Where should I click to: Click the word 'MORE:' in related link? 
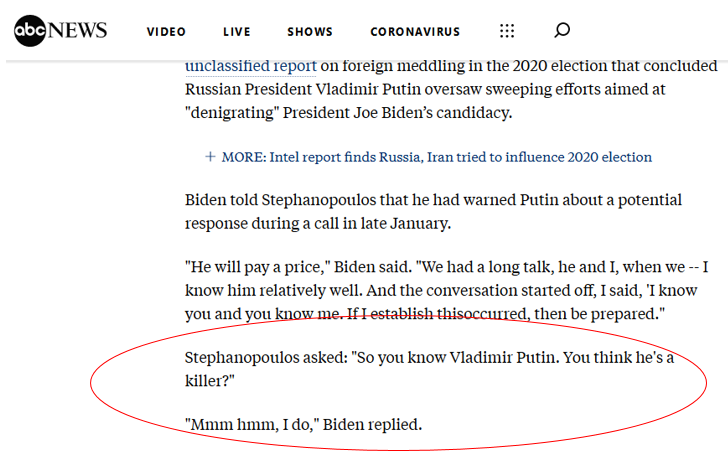tap(244, 157)
